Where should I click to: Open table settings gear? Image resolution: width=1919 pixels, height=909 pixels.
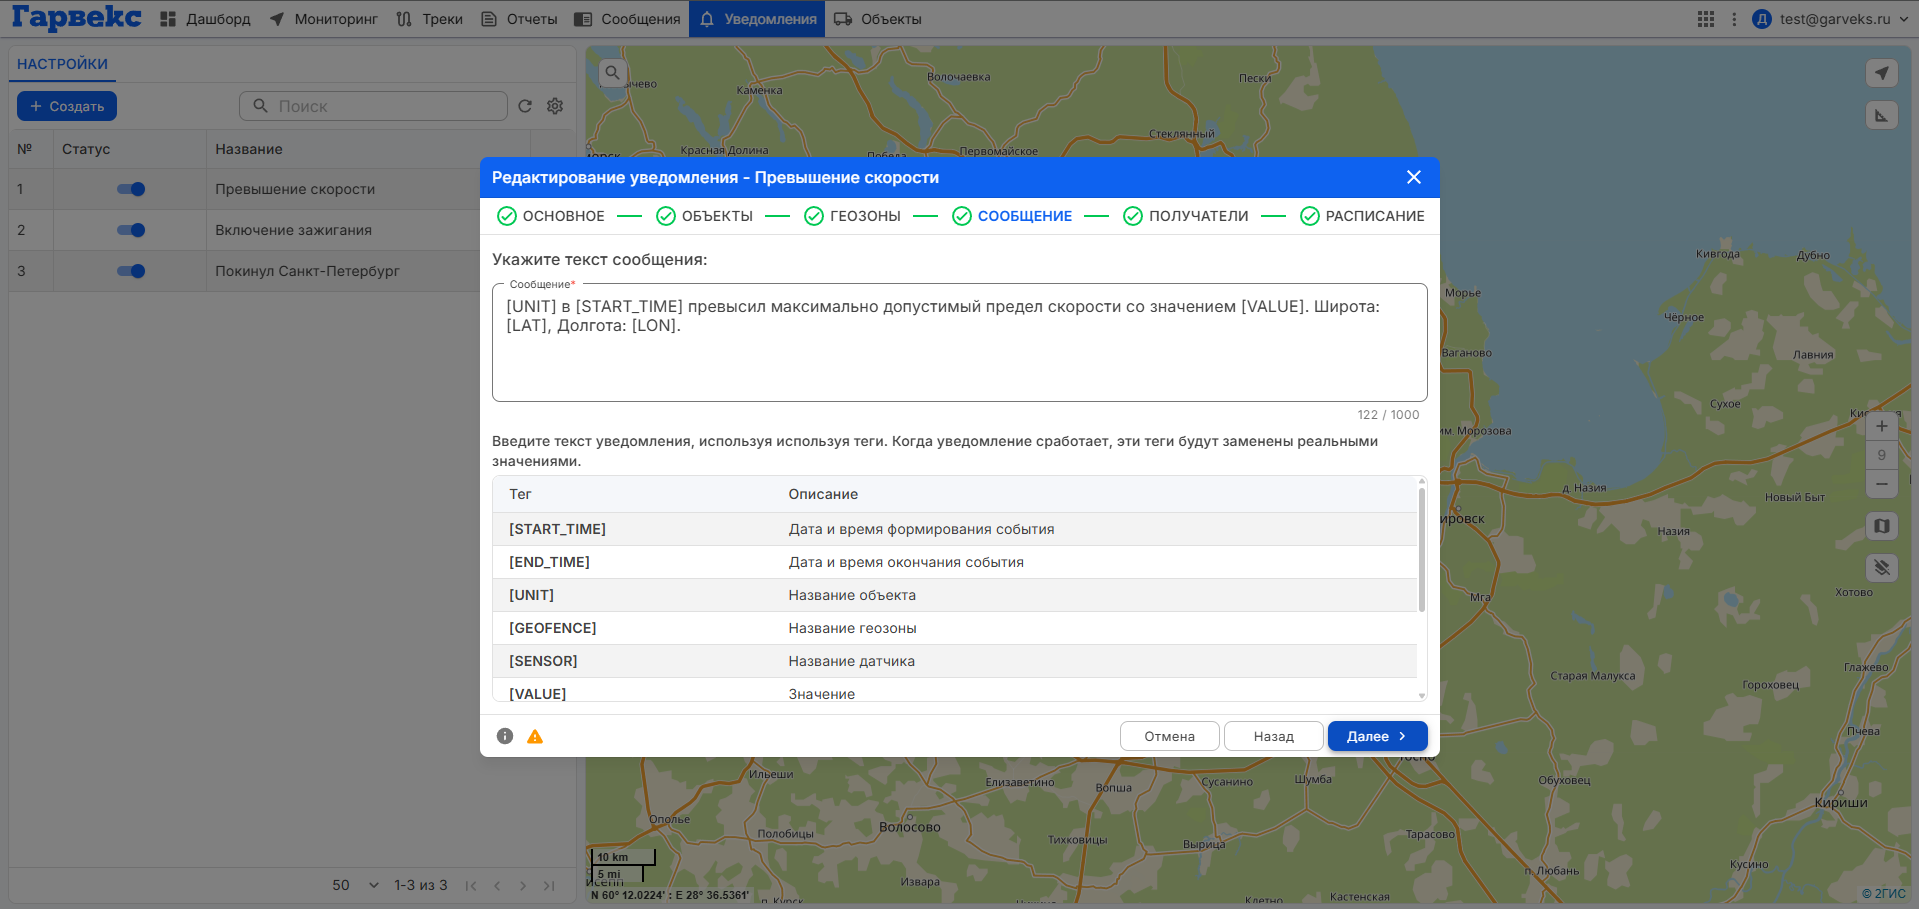click(555, 106)
